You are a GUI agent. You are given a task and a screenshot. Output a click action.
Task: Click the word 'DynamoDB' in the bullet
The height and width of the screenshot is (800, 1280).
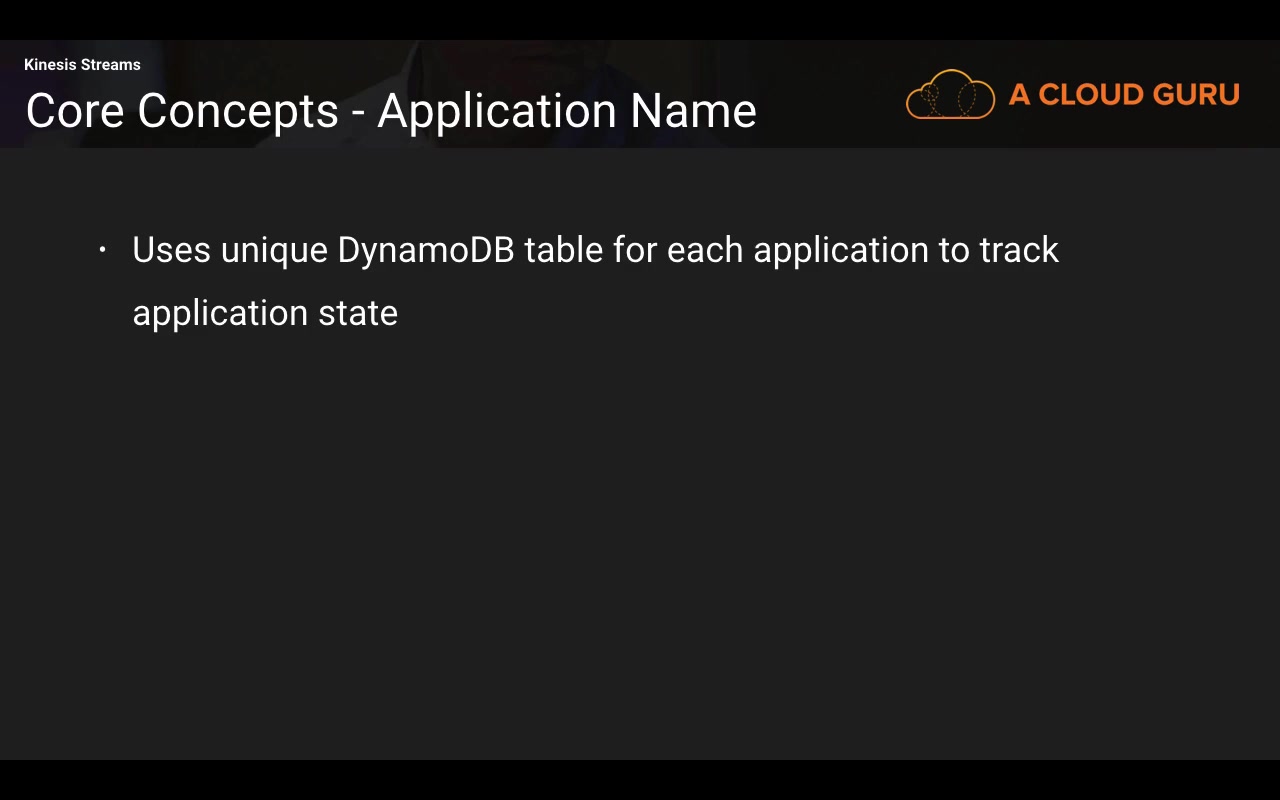pos(426,250)
